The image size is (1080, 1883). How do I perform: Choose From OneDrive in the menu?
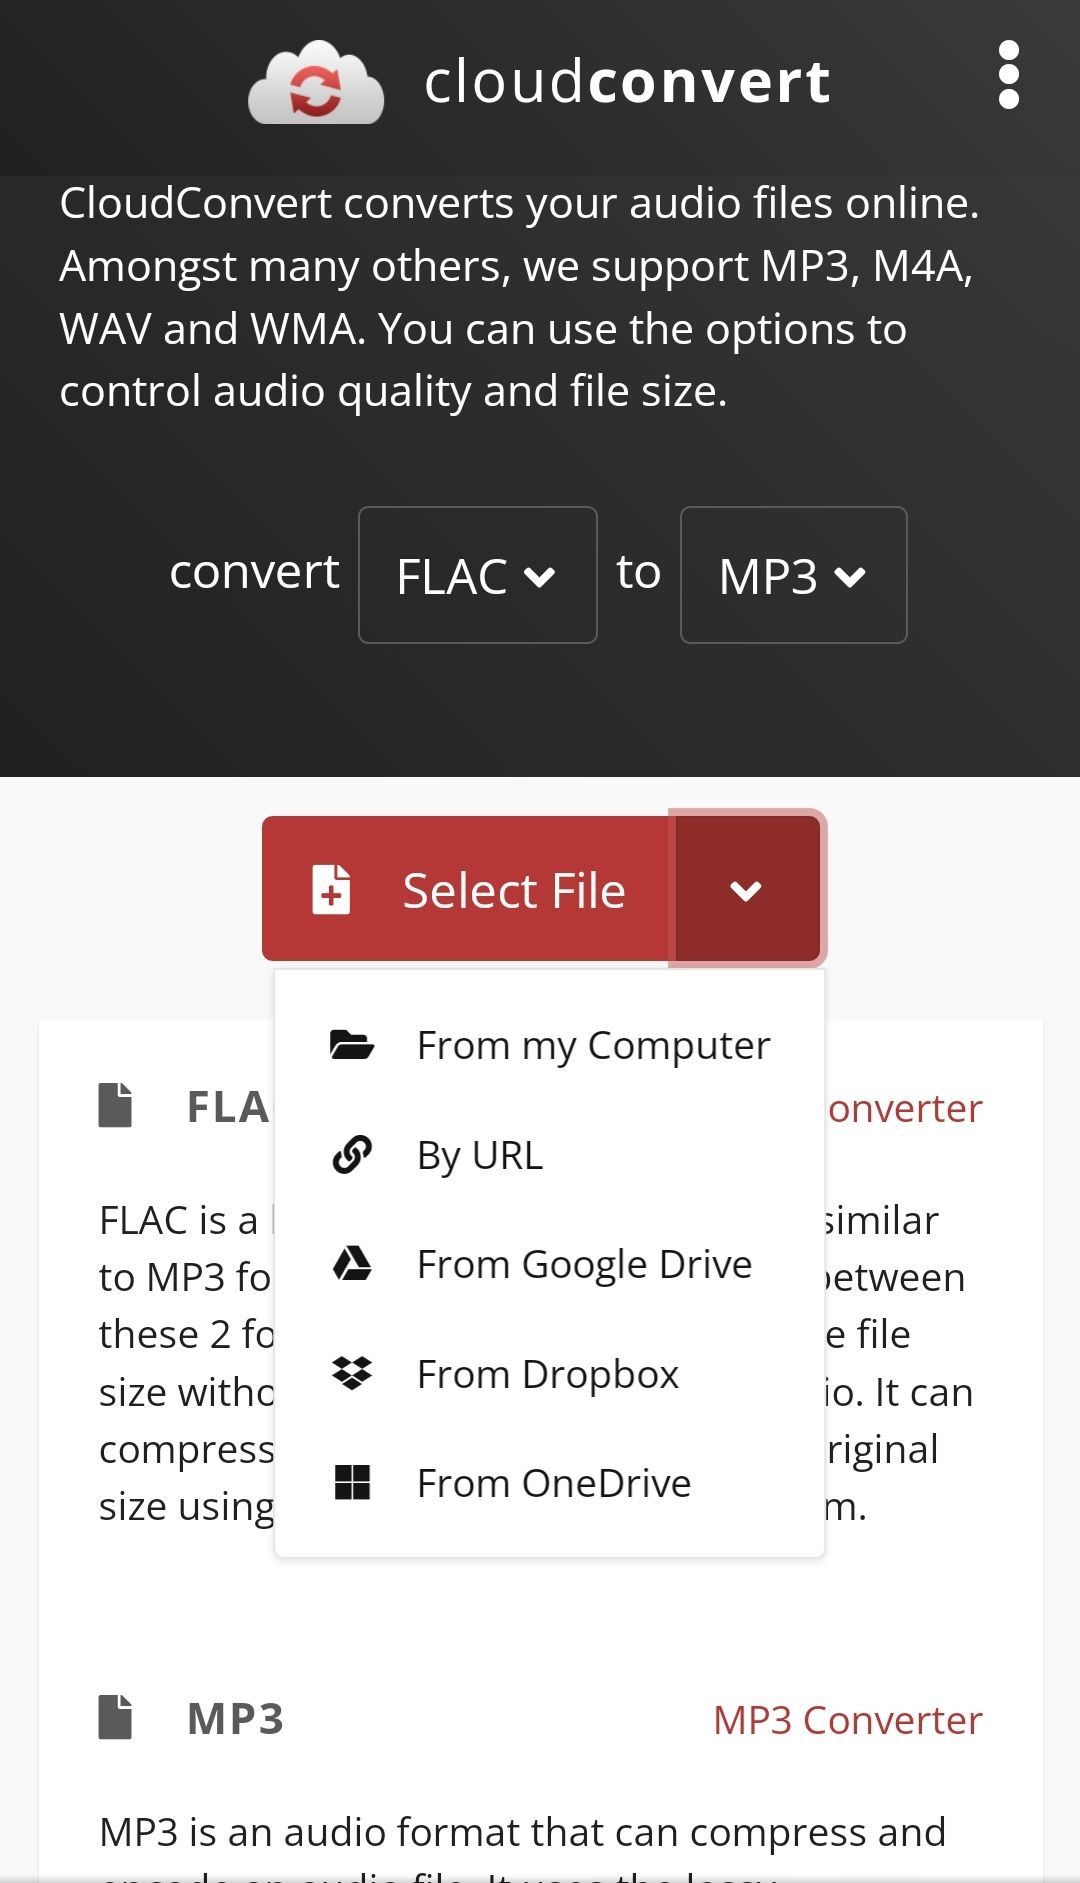[x=553, y=1482]
